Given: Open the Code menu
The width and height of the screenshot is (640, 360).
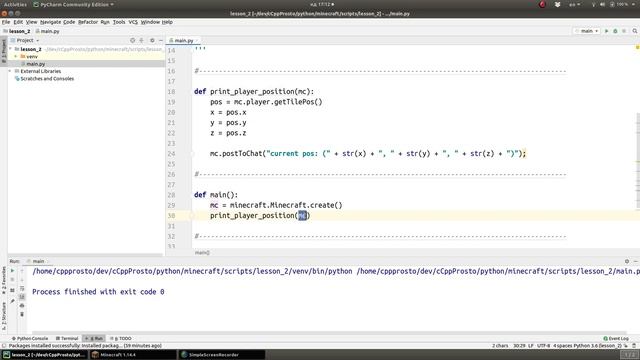Looking at the screenshot, I should pyautogui.click(x=69, y=22).
